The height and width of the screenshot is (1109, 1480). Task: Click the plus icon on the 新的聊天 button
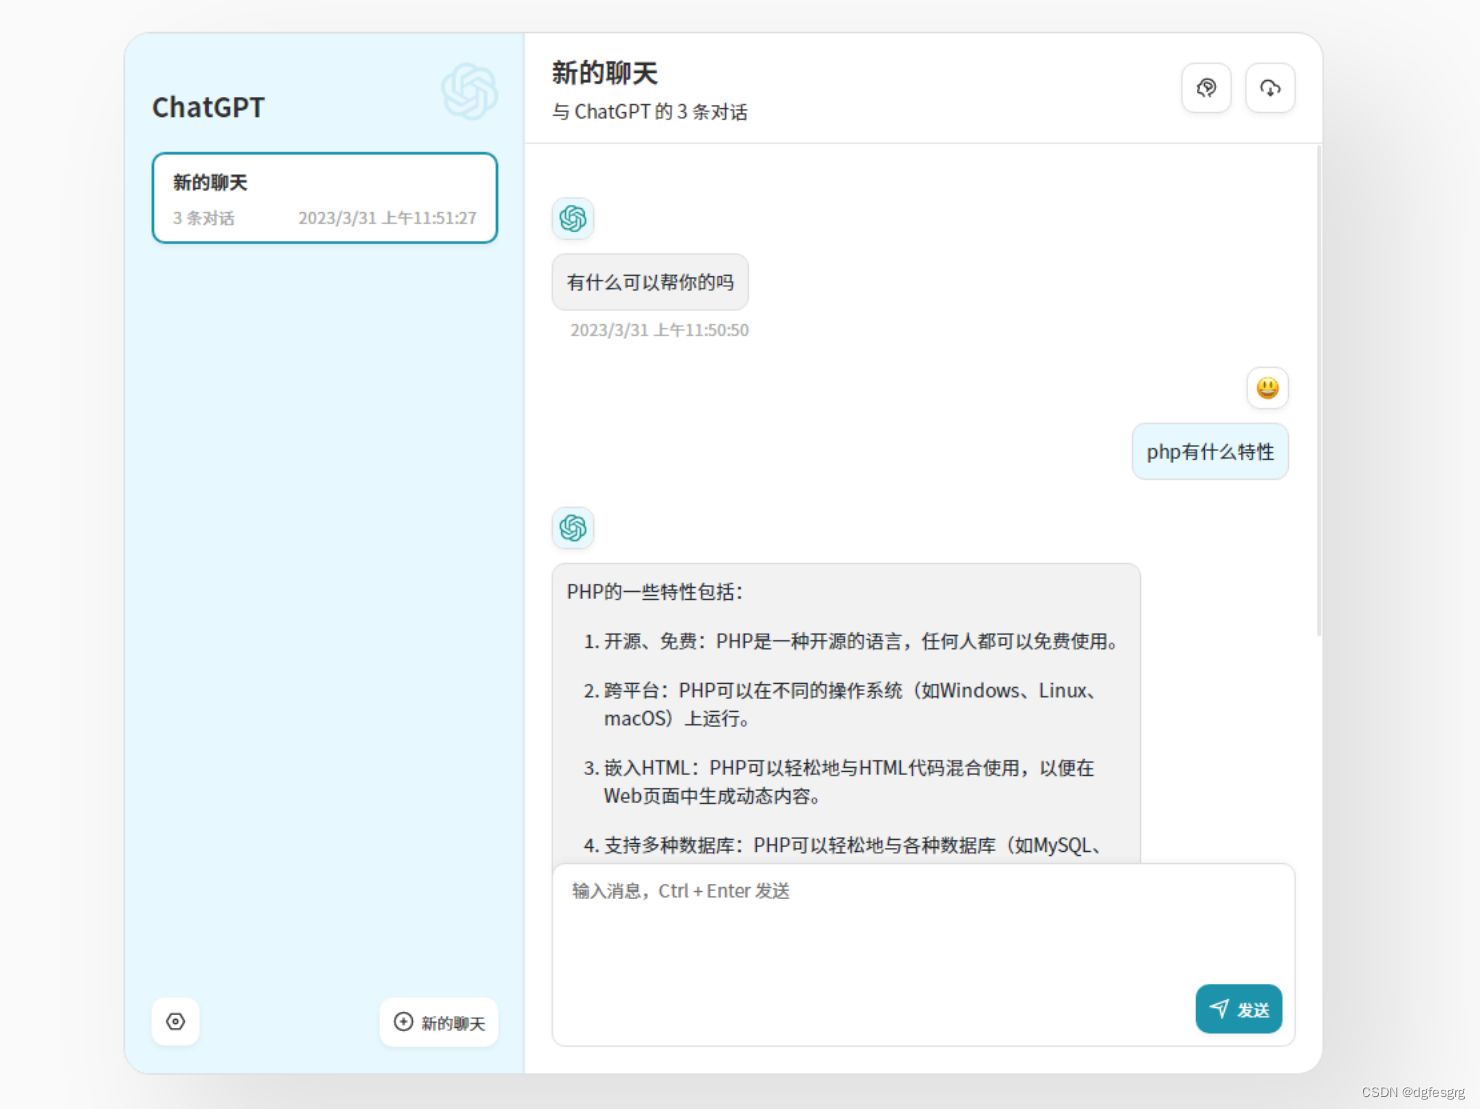pos(403,1022)
